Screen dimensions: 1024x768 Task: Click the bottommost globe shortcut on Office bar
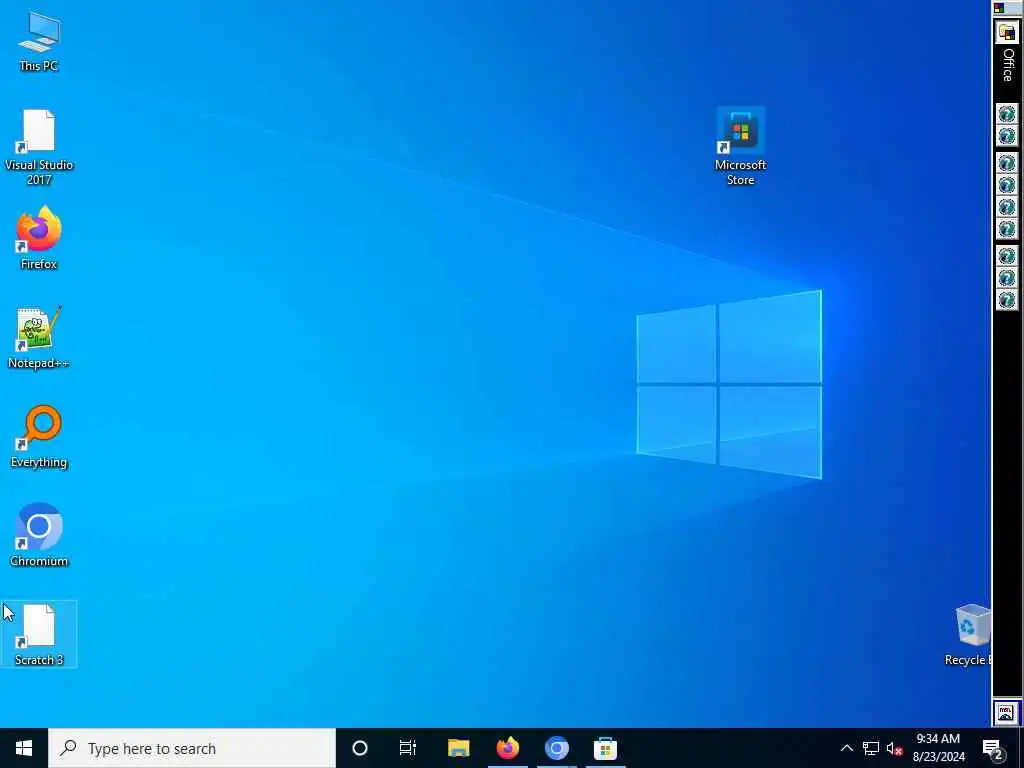1007,300
